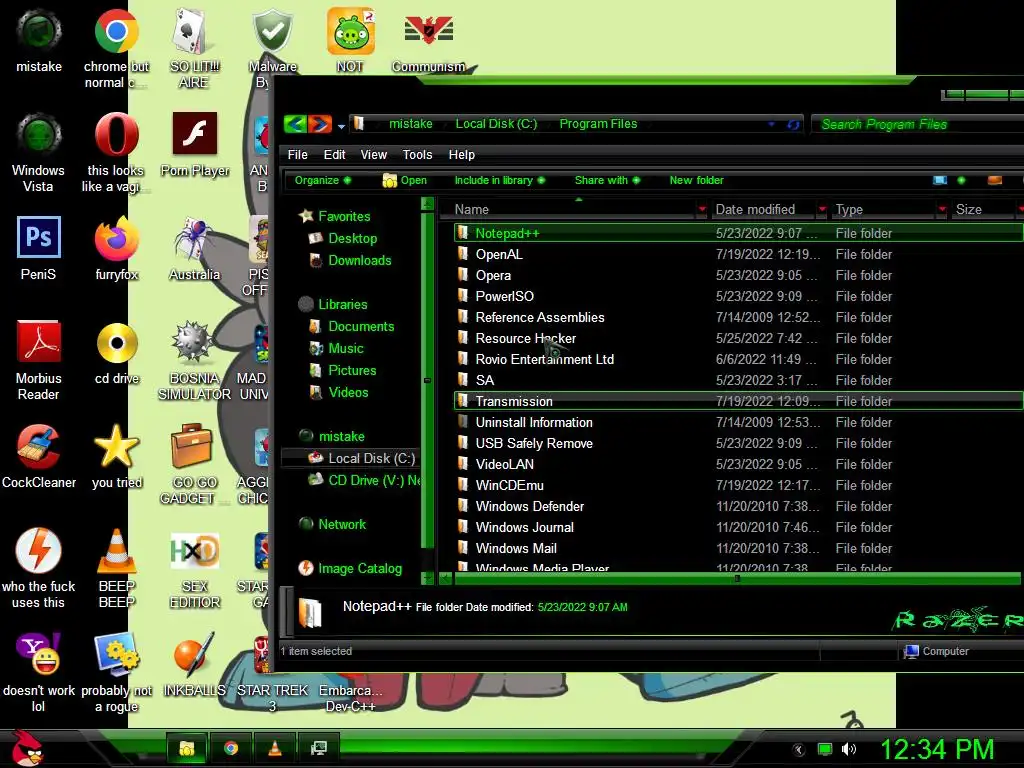Open the Name column filter dropdown
The width and height of the screenshot is (1024, 768).
(x=702, y=210)
